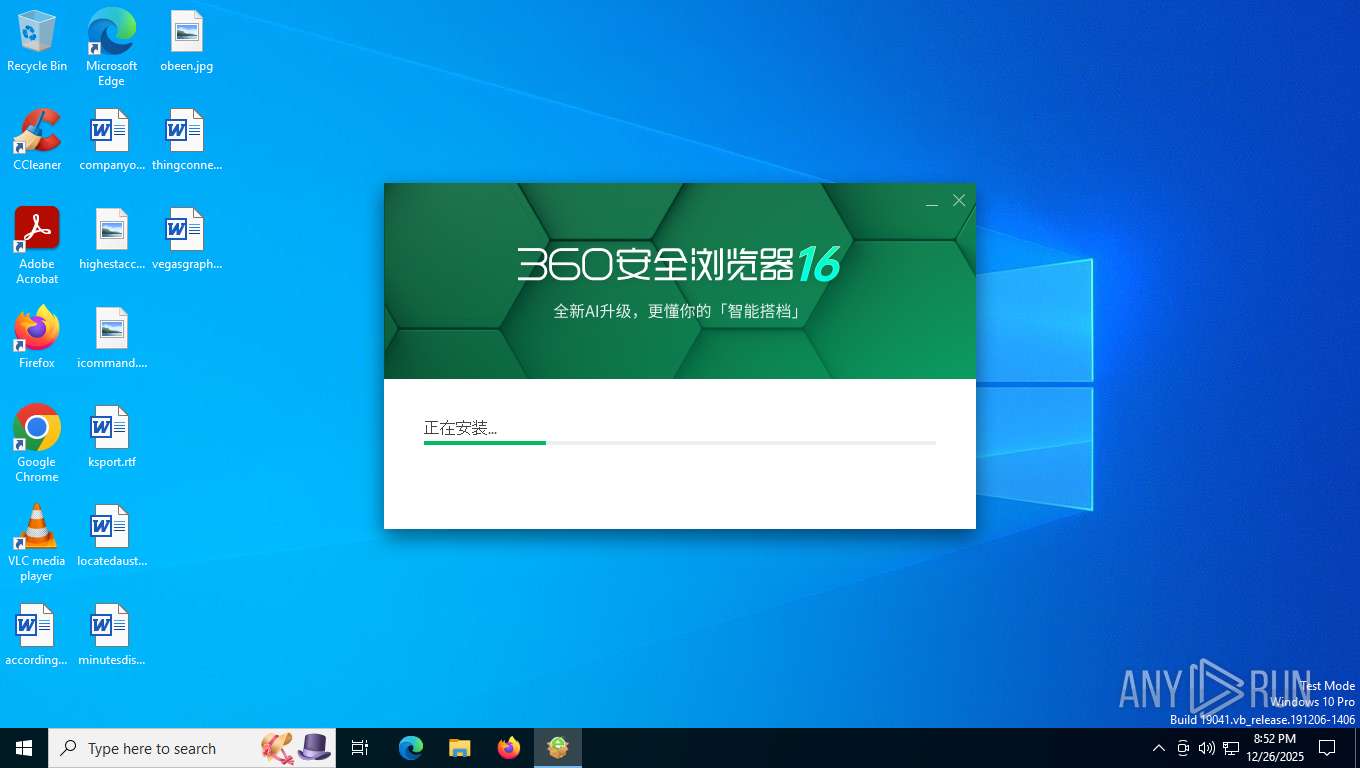Show hidden system tray icons
This screenshot has height=768, width=1360.
coord(1158,748)
